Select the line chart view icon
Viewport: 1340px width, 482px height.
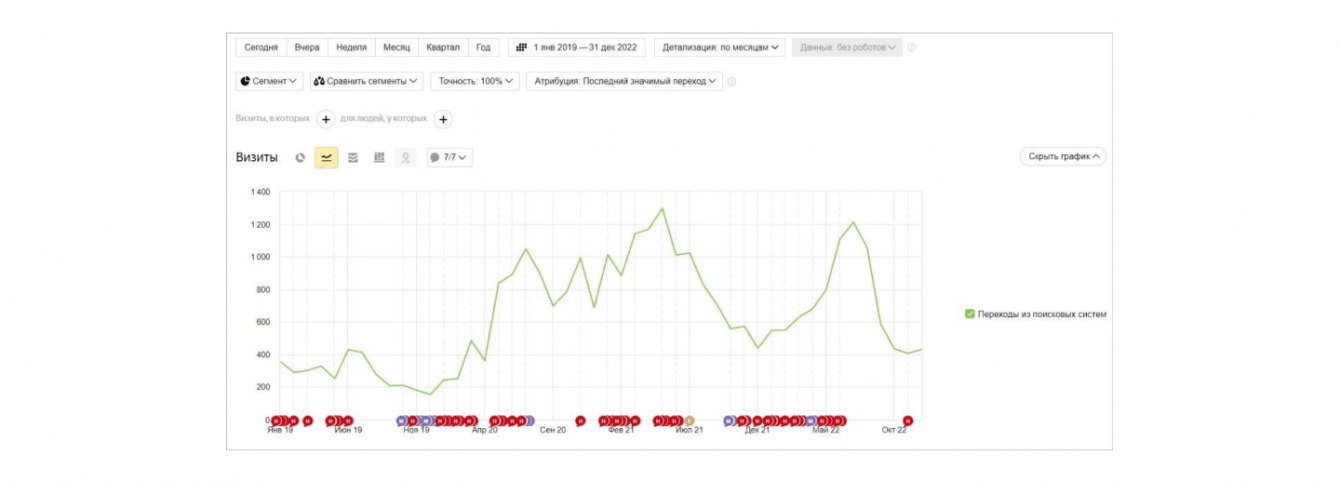click(326, 157)
